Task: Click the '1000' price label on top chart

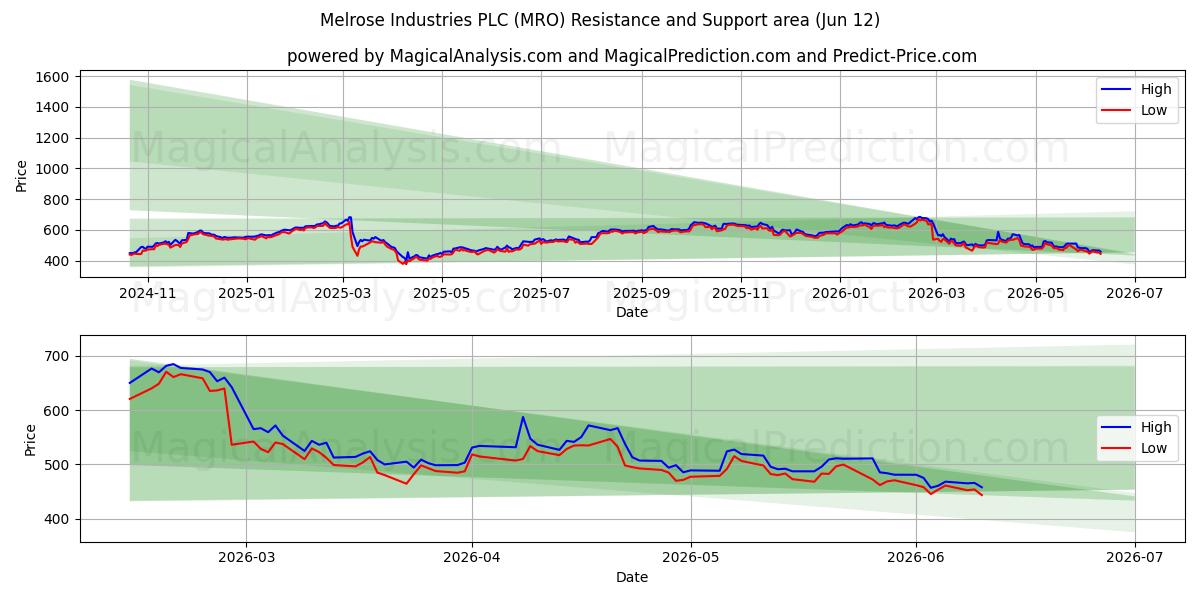Action: [51, 169]
